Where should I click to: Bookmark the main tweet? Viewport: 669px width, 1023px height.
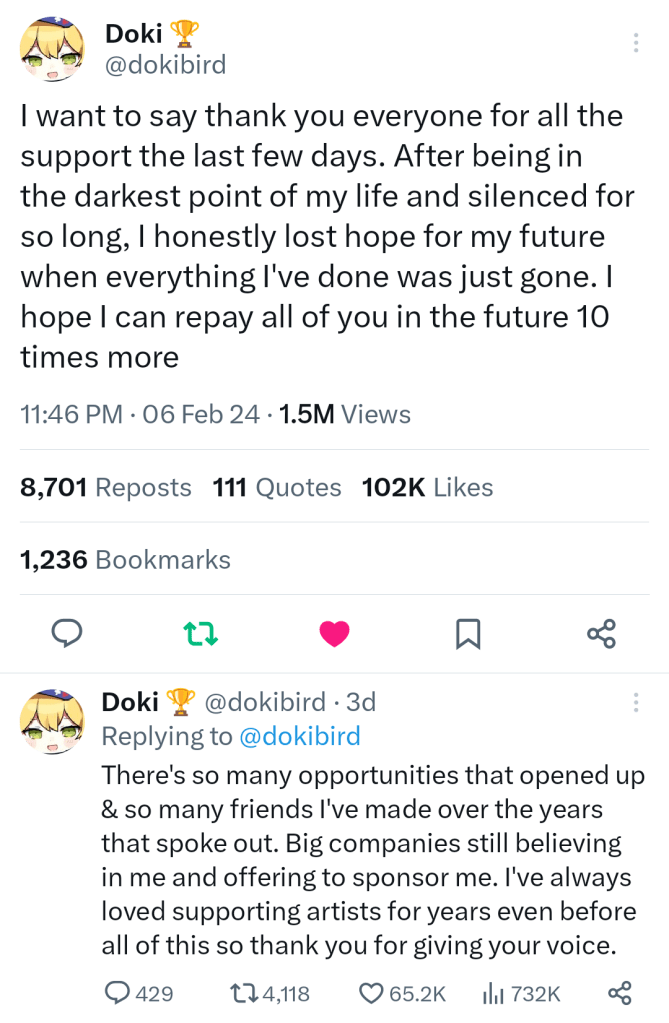[467, 632]
